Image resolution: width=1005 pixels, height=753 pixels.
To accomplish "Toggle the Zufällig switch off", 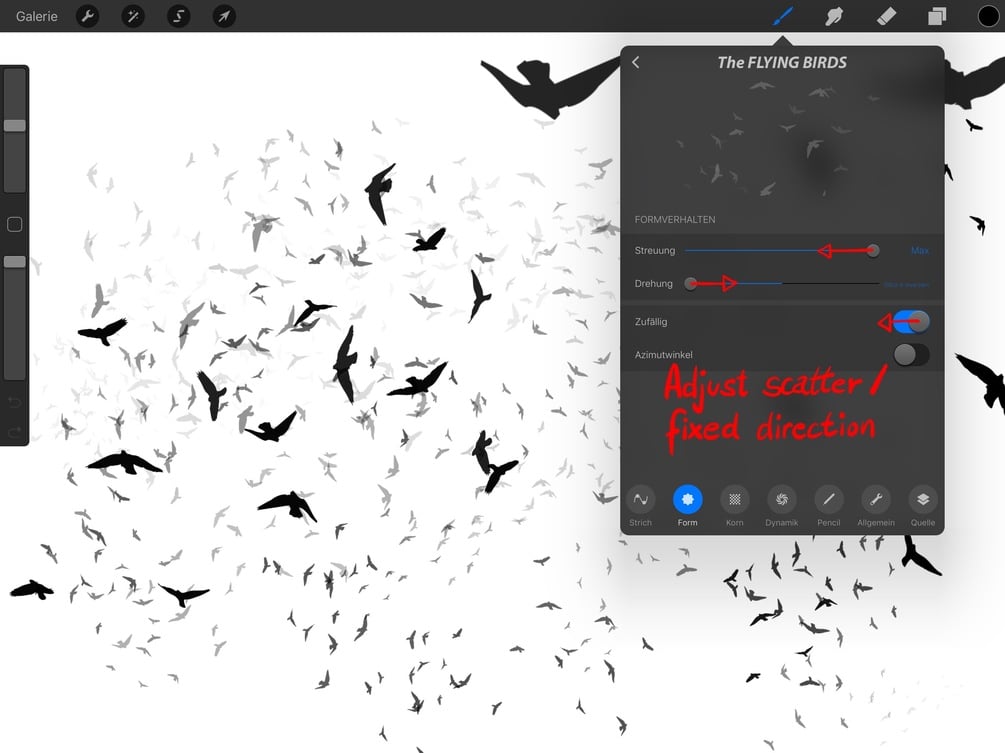I will (x=911, y=322).
